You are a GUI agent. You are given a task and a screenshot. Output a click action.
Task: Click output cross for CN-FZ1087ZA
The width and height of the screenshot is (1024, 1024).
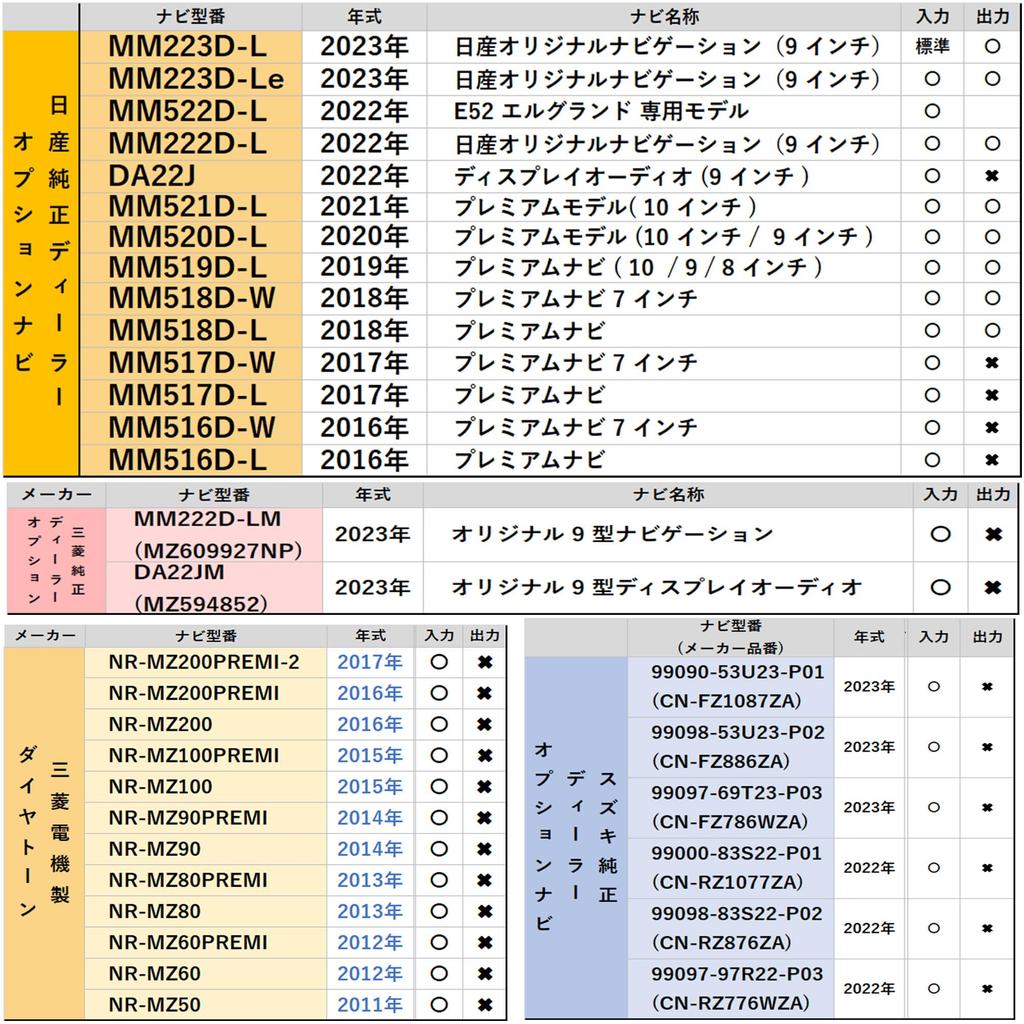987,687
